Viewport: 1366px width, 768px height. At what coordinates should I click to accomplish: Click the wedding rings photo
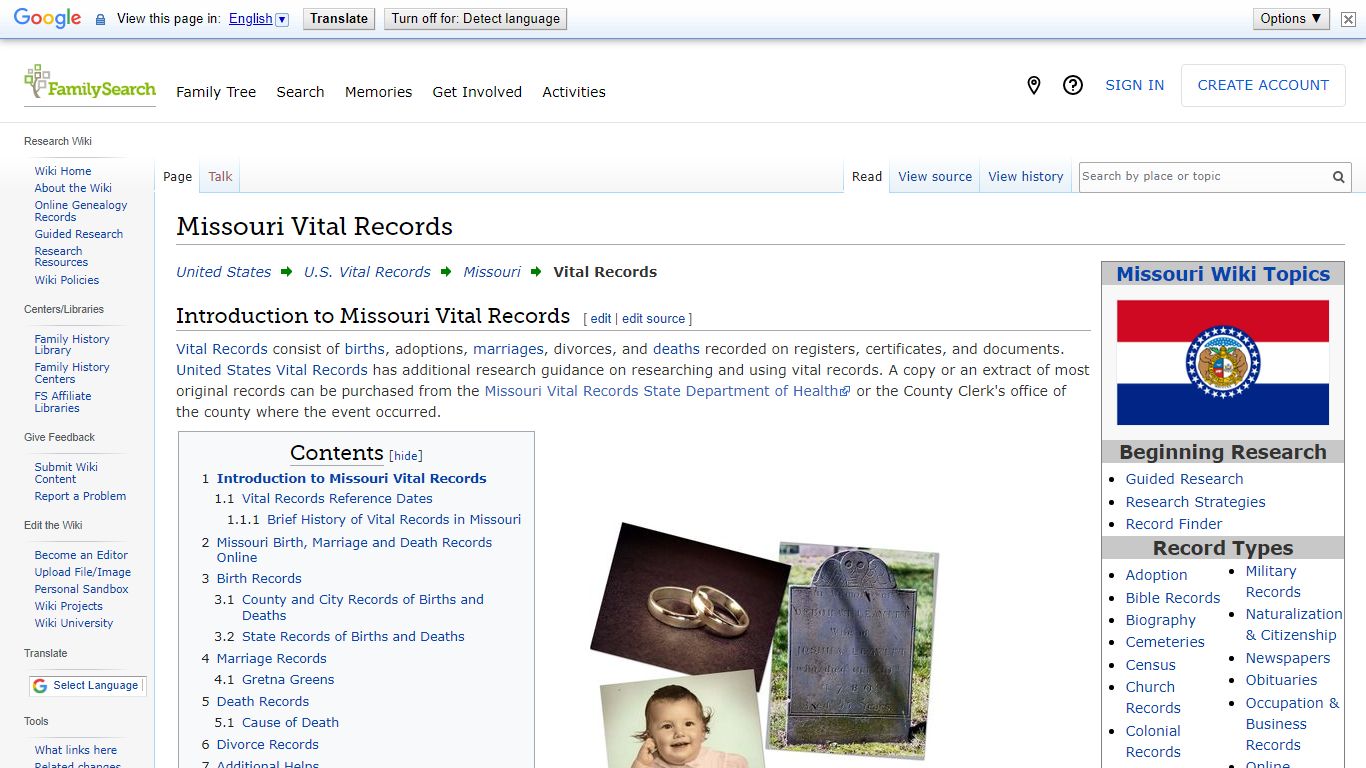(x=690, y=598)
